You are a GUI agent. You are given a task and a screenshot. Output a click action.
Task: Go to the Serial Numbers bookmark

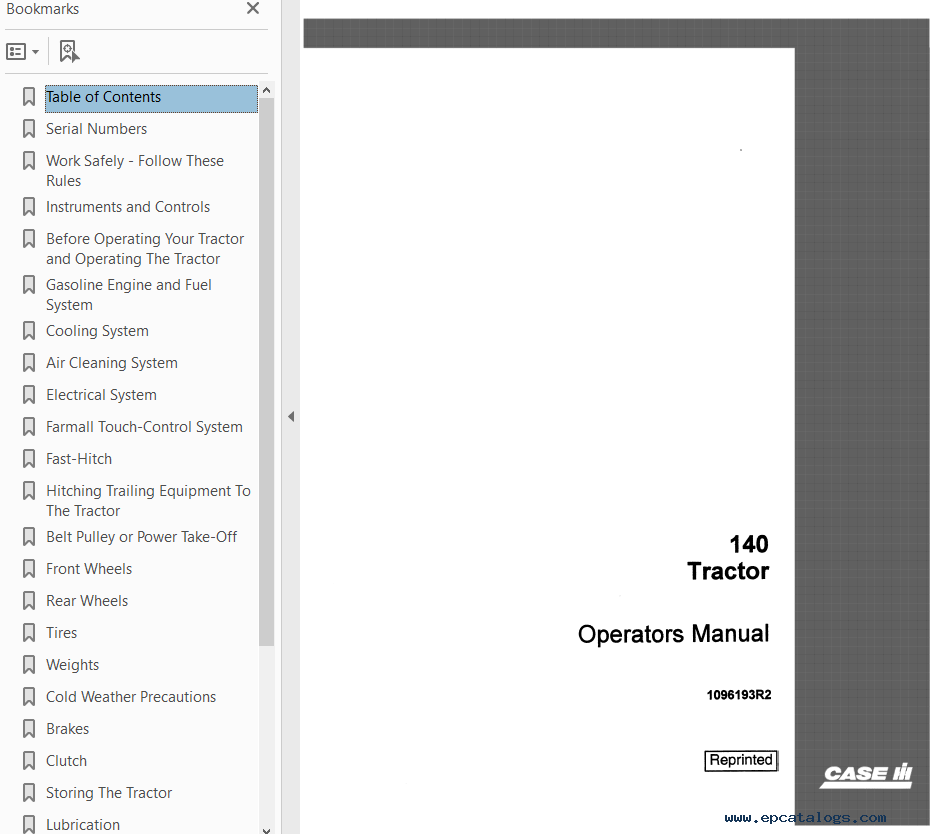(96, 129)
